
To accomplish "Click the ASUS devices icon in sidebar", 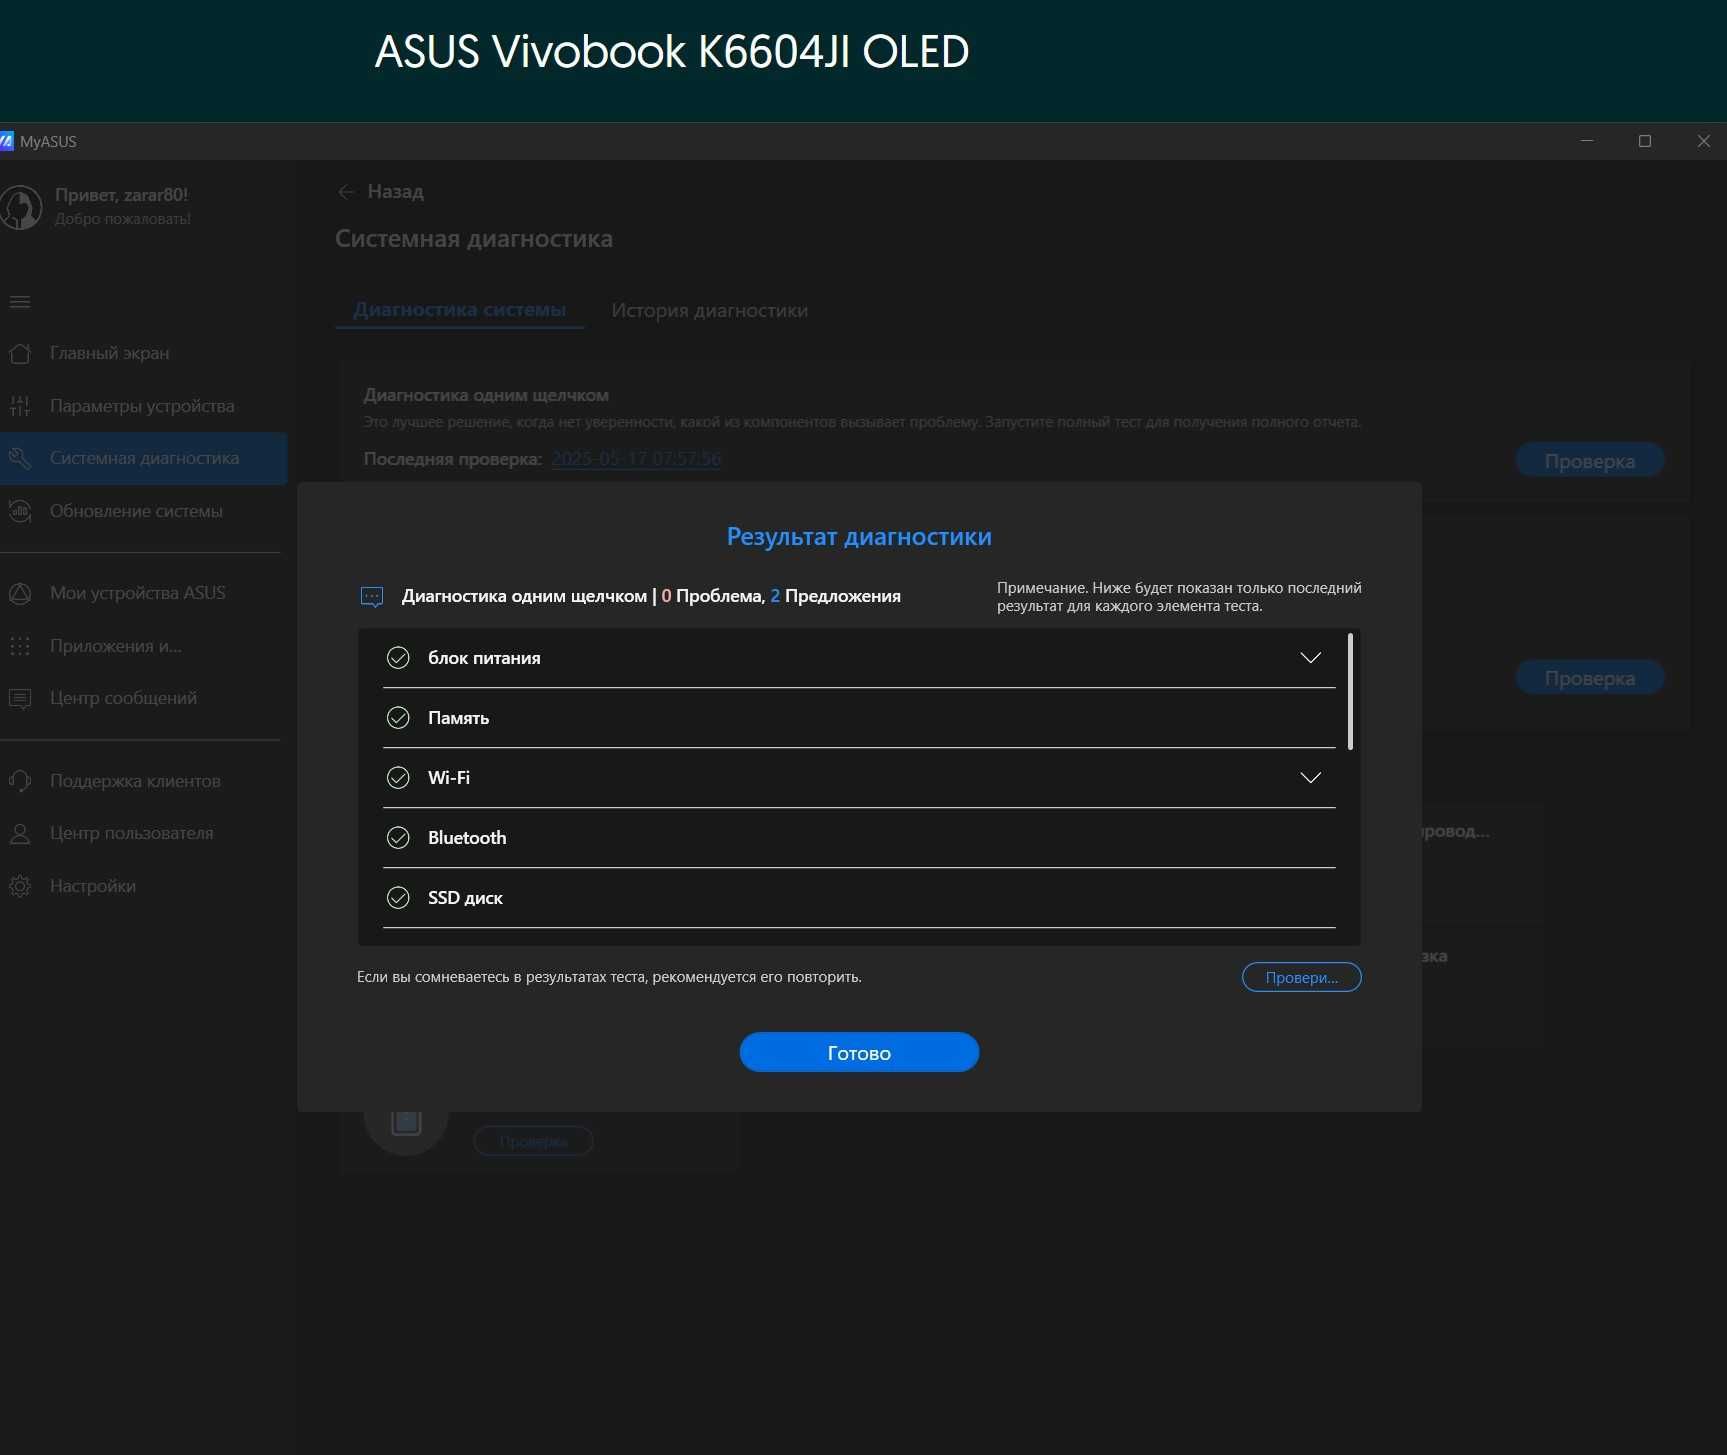I will 20,593.
